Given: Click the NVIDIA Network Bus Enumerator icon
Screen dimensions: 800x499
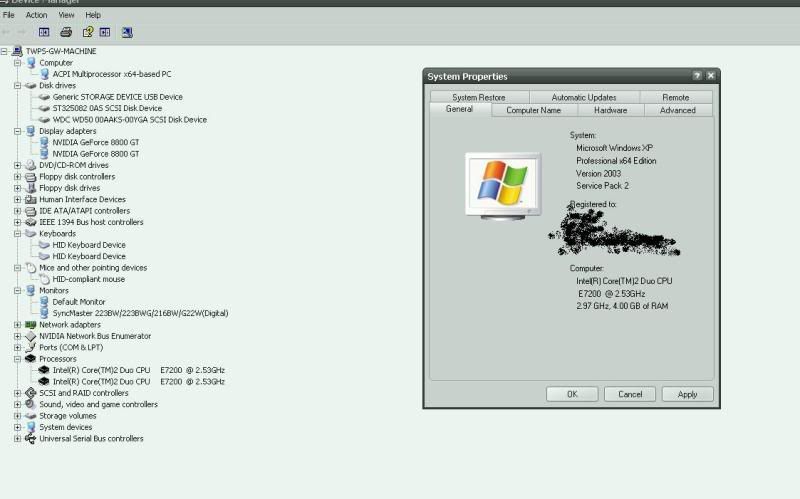Looking at the screenshot, I should click(31, 336).
